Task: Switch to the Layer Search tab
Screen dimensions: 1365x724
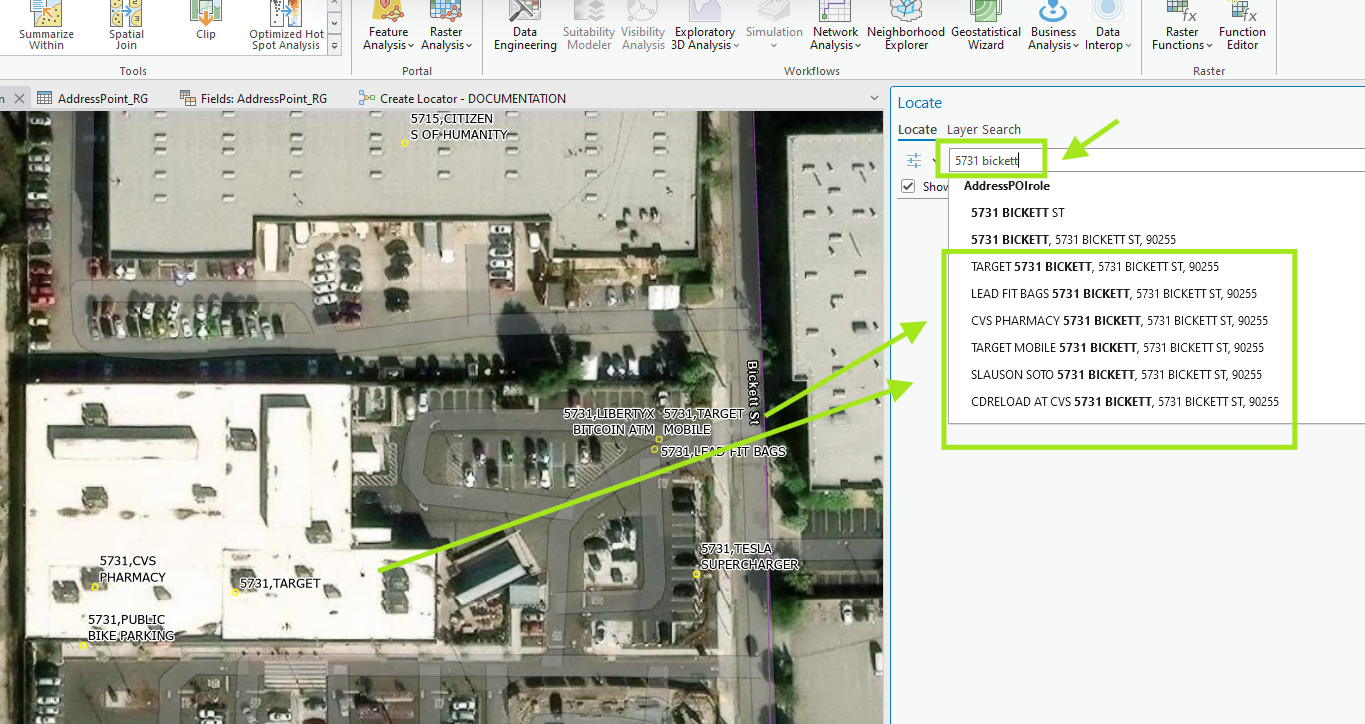Action: [x=984, y=129]
